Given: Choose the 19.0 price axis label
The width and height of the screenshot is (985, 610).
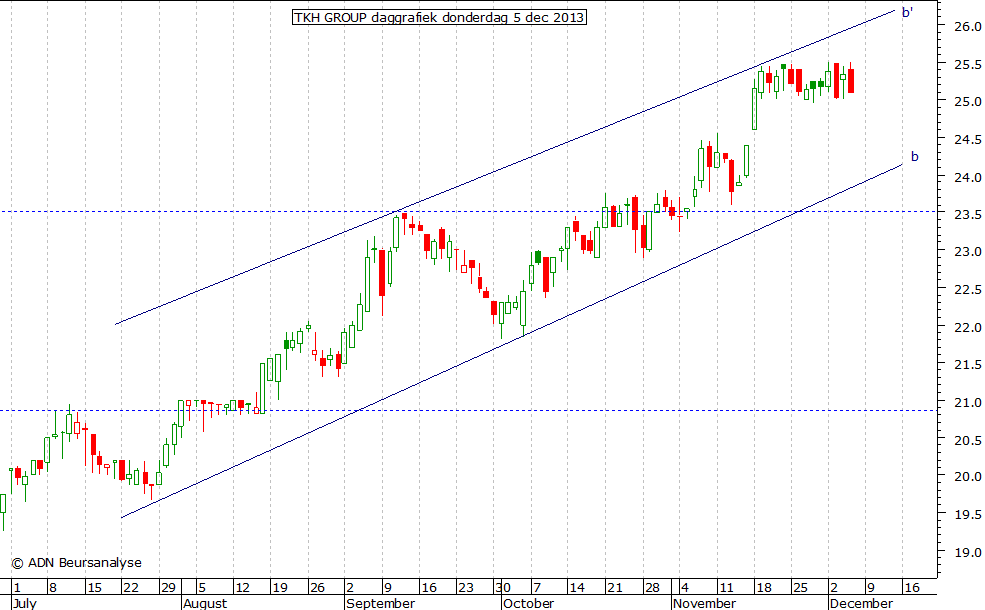Looking at the screenshot, I should tap(967, 553).
